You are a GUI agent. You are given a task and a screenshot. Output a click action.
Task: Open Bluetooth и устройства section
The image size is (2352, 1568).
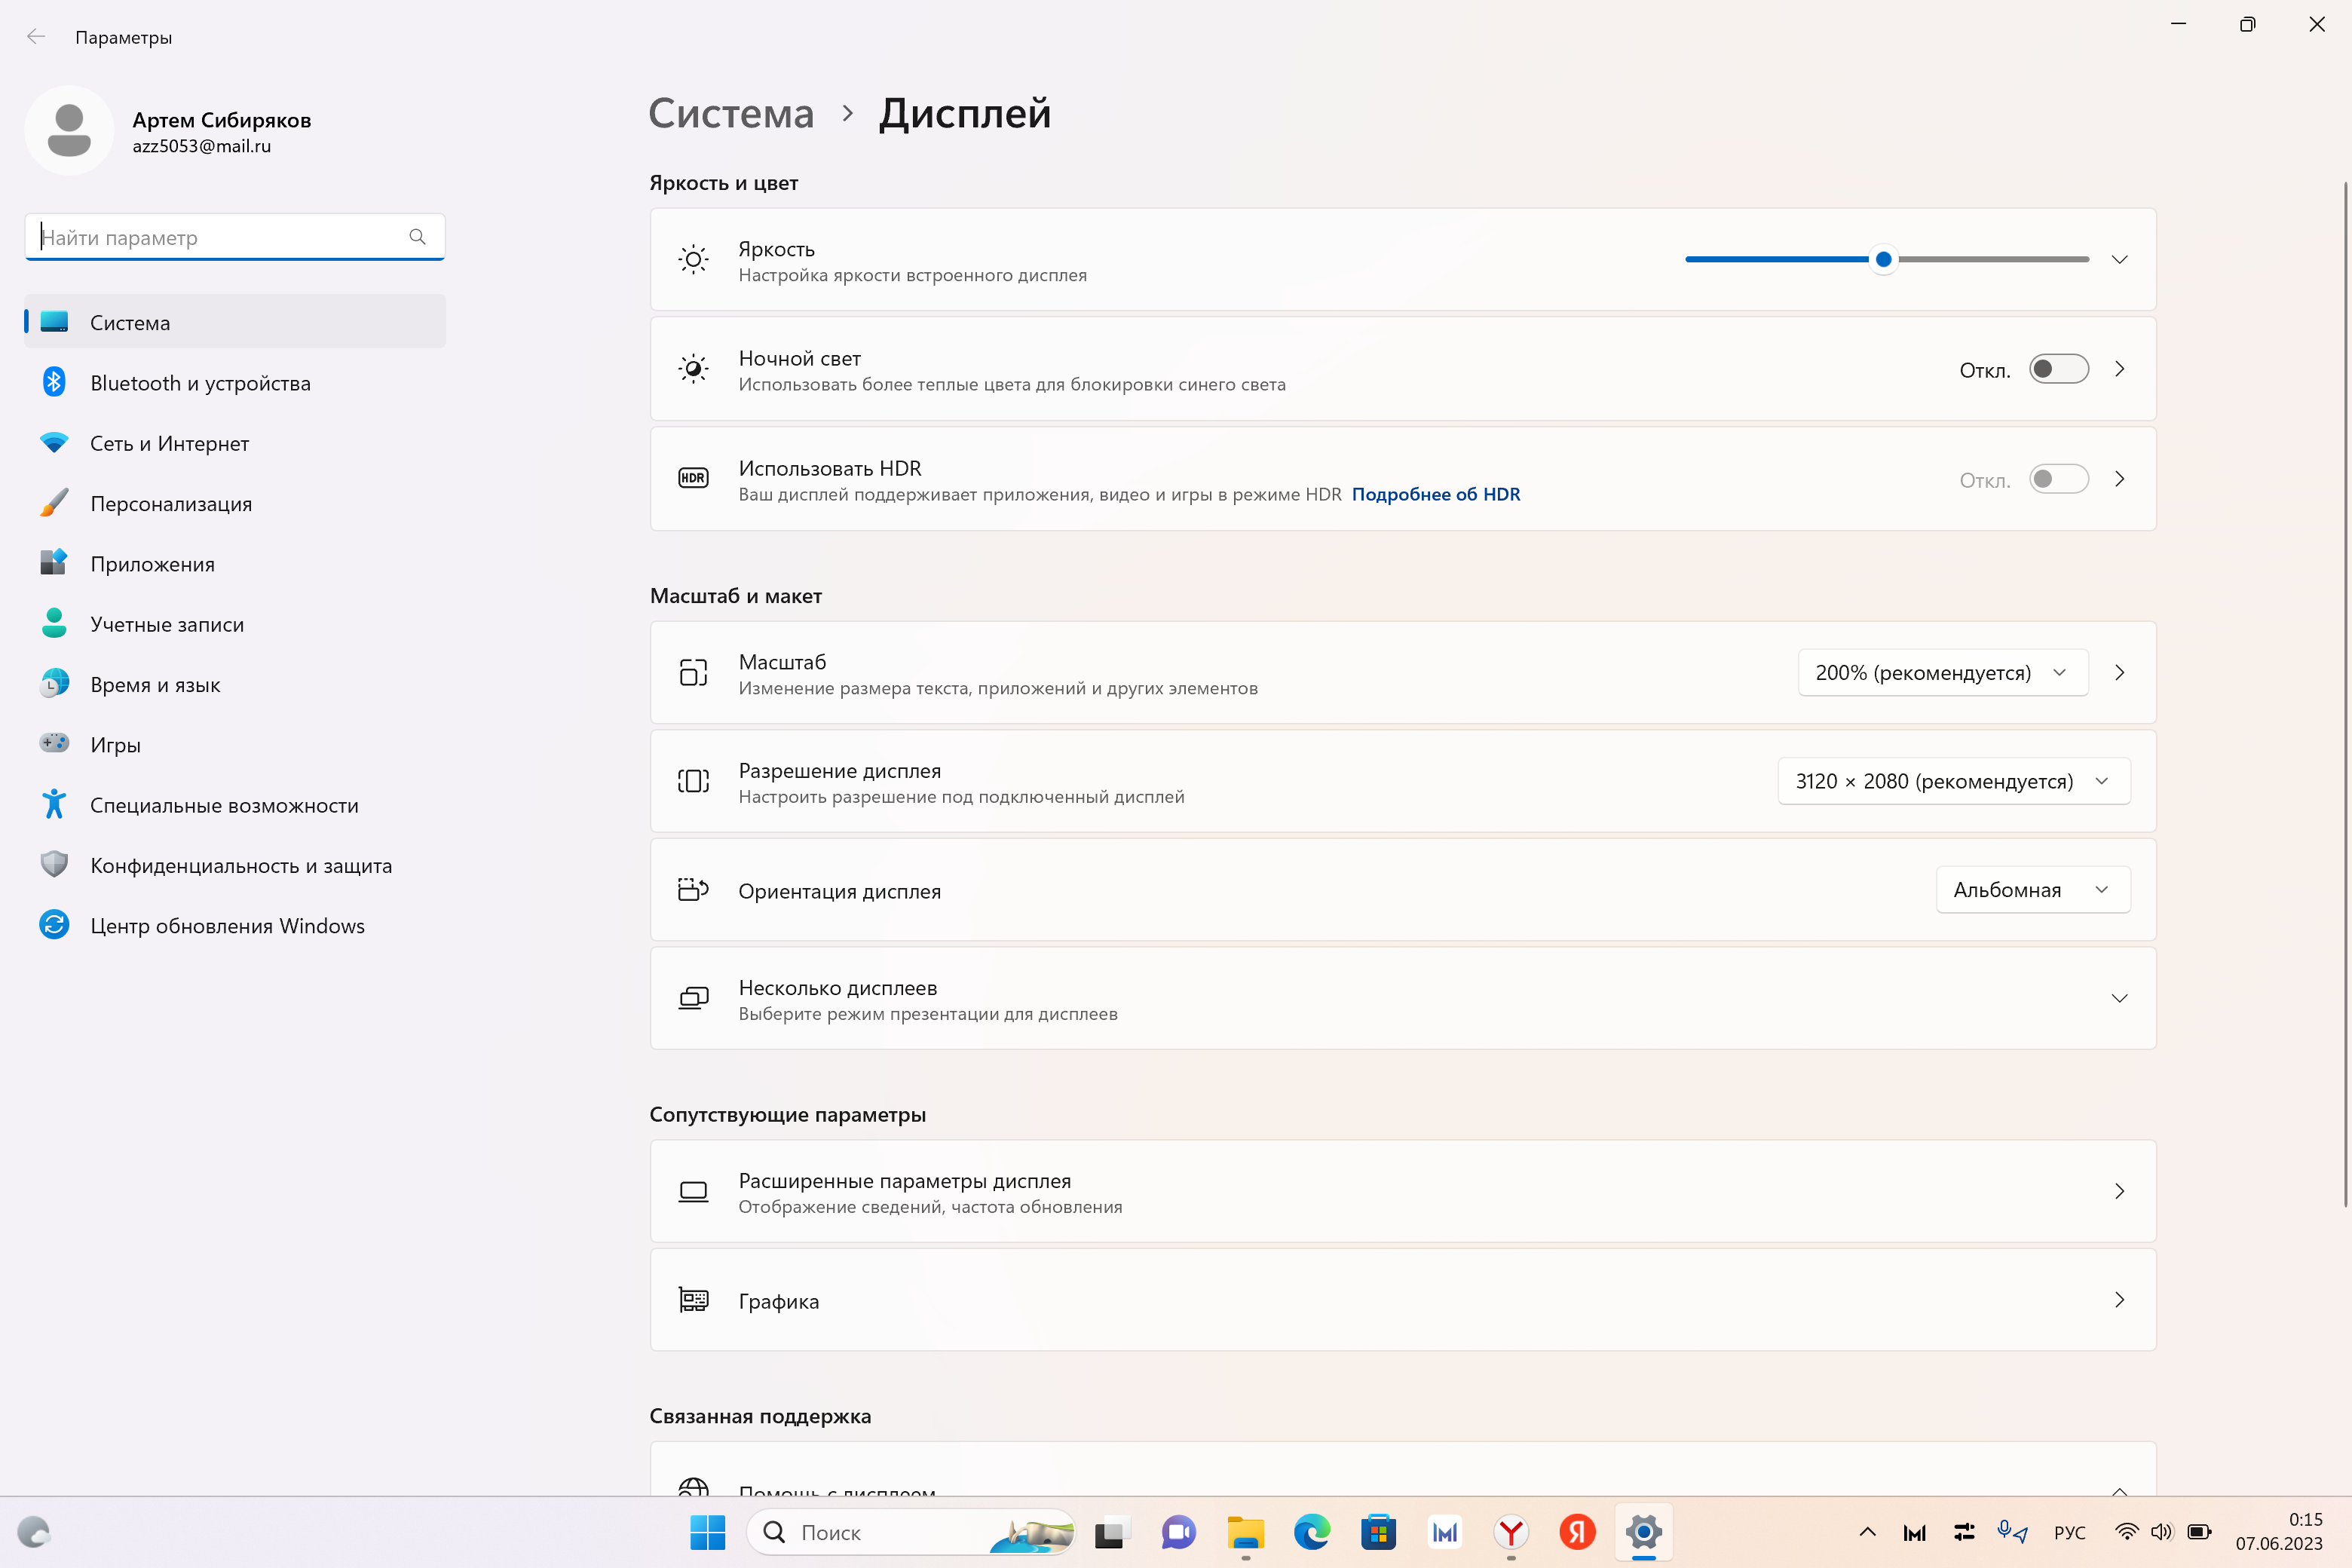click(x=235, y=383)
